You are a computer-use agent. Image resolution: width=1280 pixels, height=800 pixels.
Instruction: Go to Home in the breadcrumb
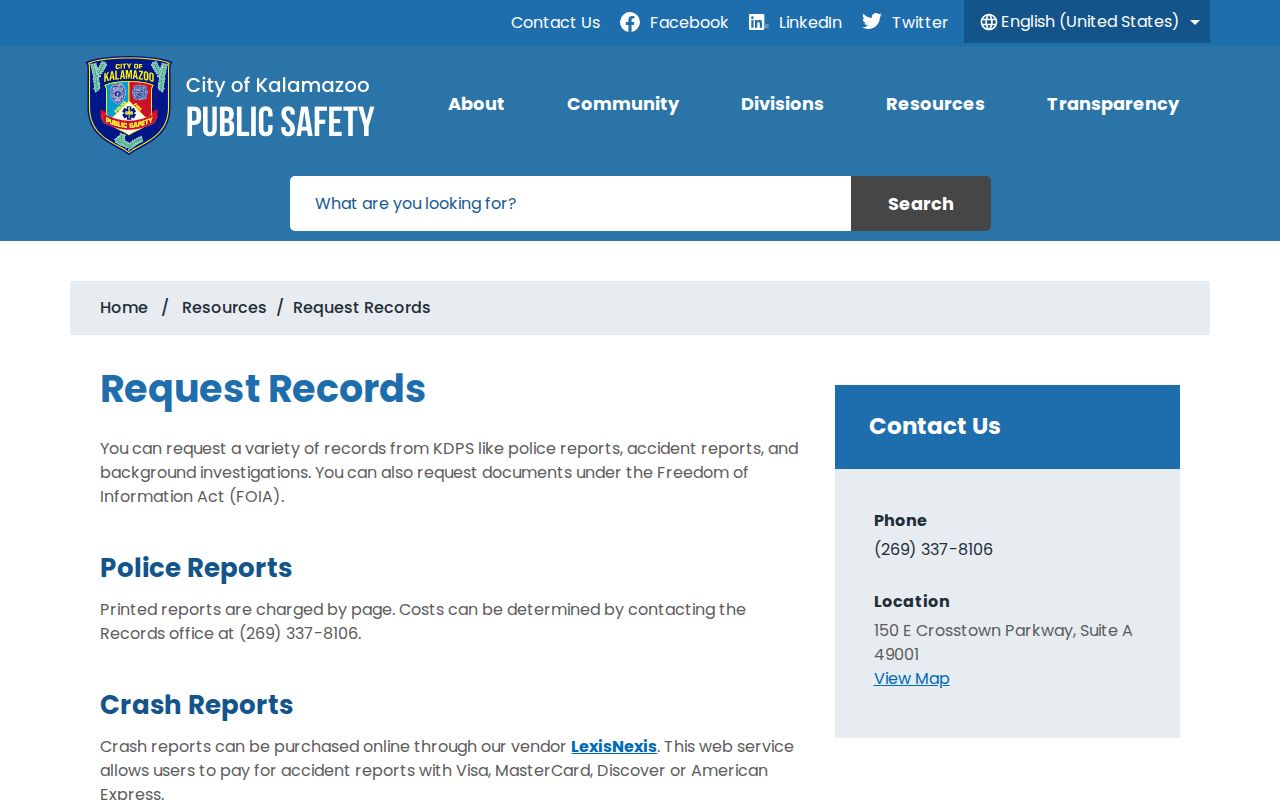[x=124, y=308]
